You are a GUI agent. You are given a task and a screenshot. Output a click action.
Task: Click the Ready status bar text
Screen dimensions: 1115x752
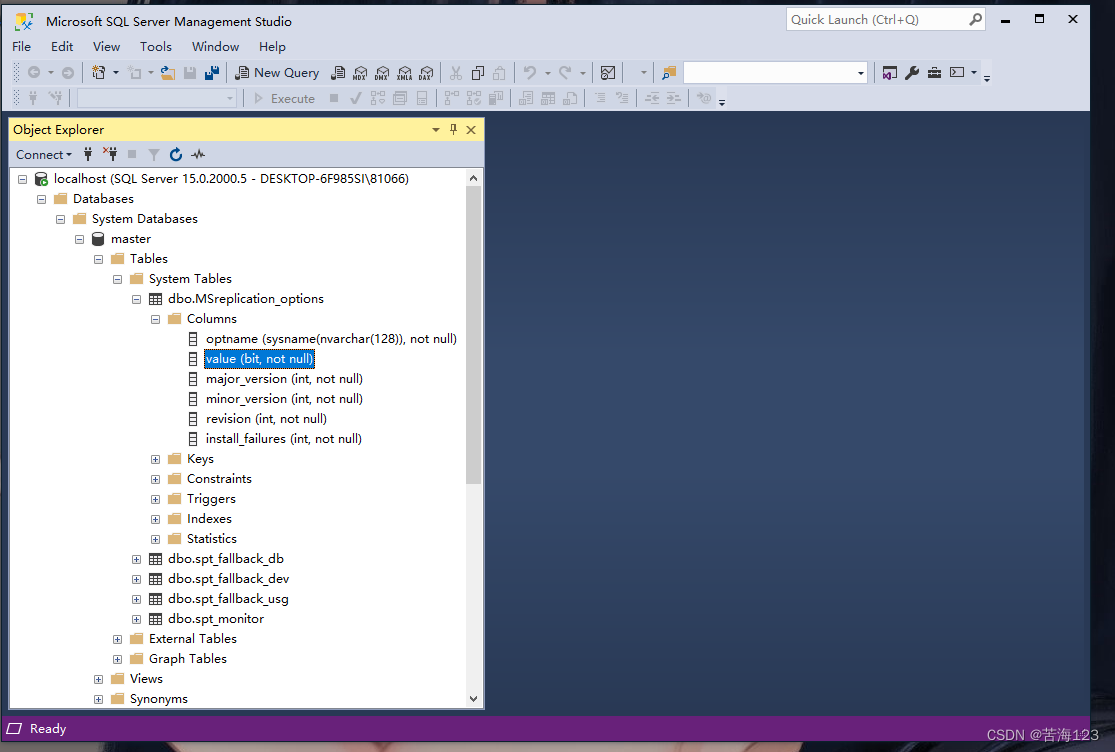click(48, 729)
